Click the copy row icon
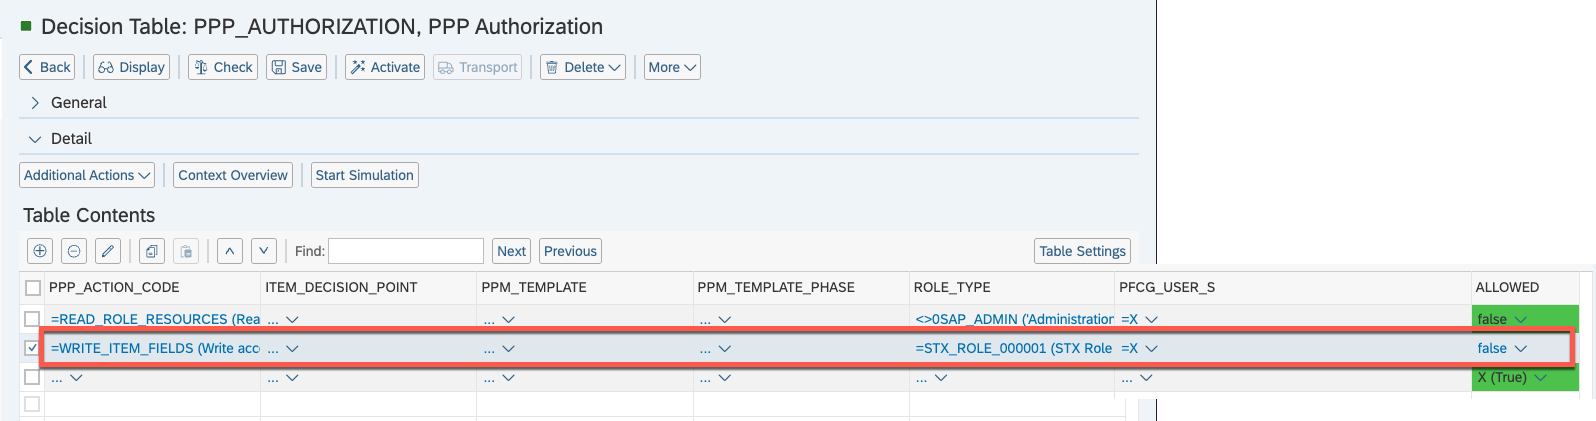Viewport: 1596px width, 421px height. click(x=152, y=251)
